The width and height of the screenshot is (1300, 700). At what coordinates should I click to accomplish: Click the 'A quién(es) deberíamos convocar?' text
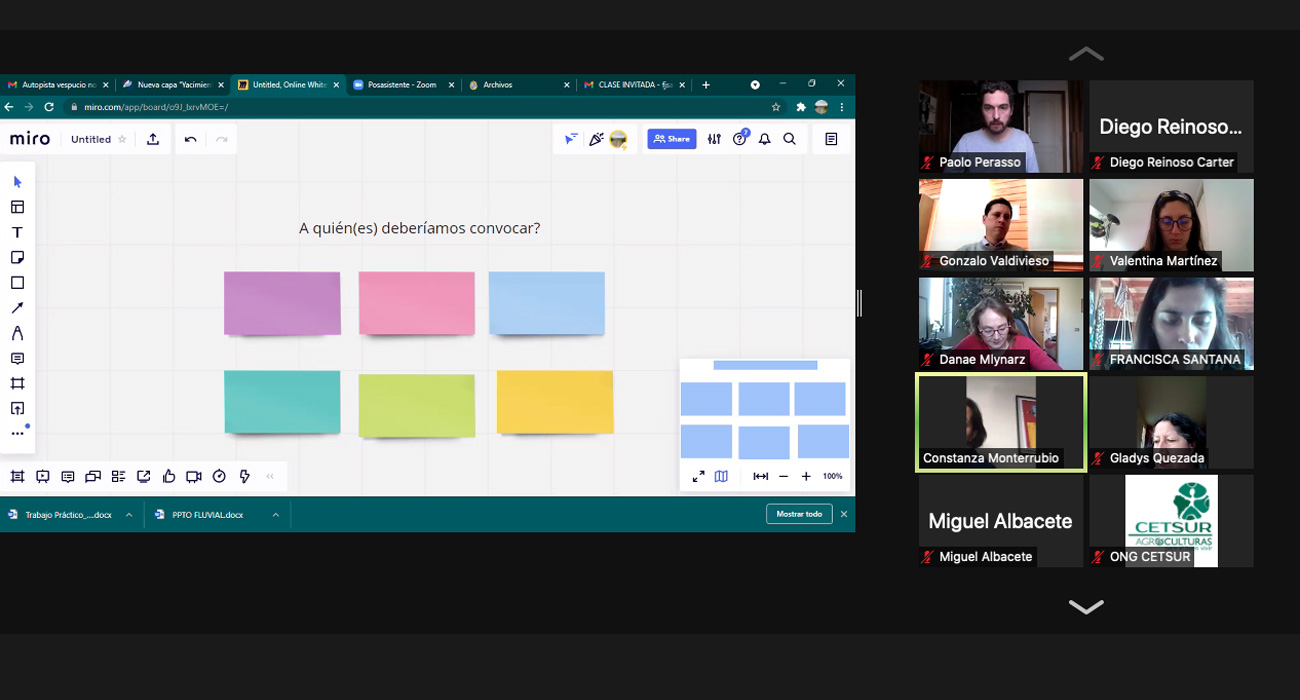[420, 228]
